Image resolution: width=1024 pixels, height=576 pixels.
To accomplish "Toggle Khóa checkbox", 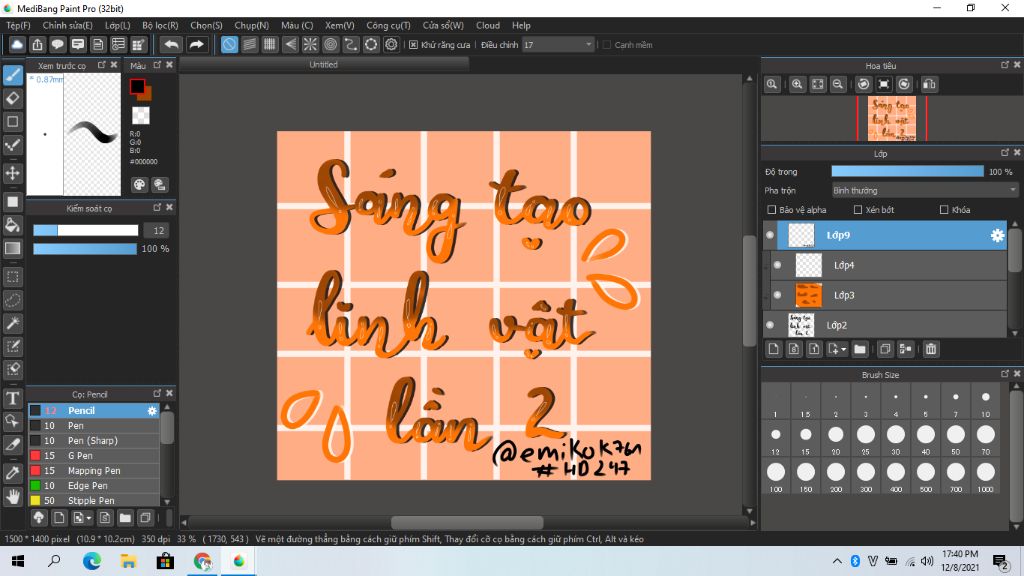I will coord(944,210).
